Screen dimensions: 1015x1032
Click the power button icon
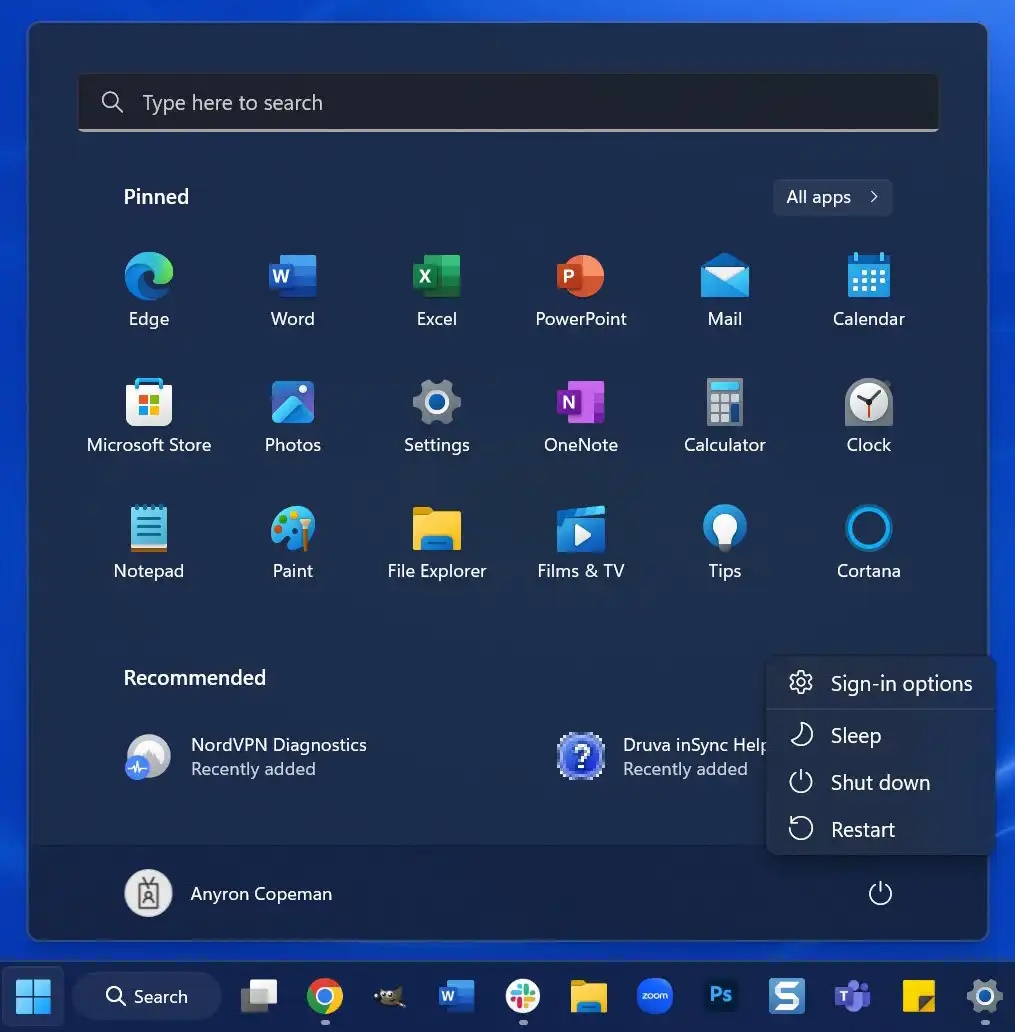click(x=880, y=893)
